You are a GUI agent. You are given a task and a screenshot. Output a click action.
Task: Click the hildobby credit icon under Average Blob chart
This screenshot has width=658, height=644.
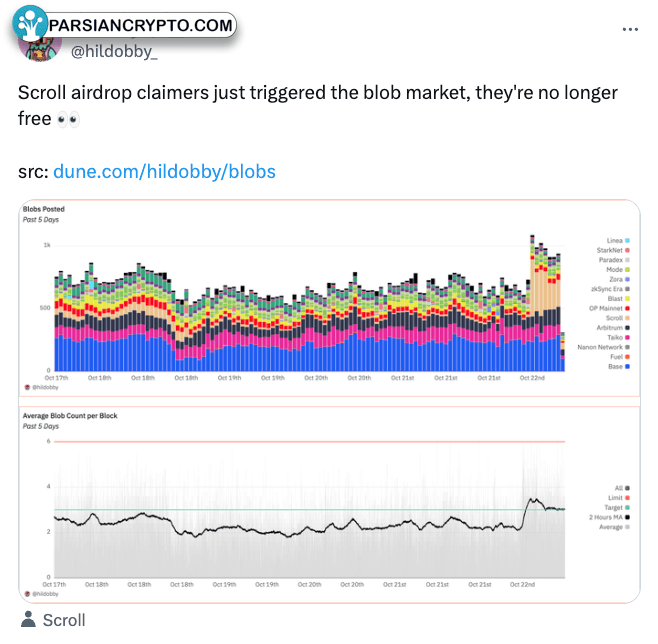28,594
